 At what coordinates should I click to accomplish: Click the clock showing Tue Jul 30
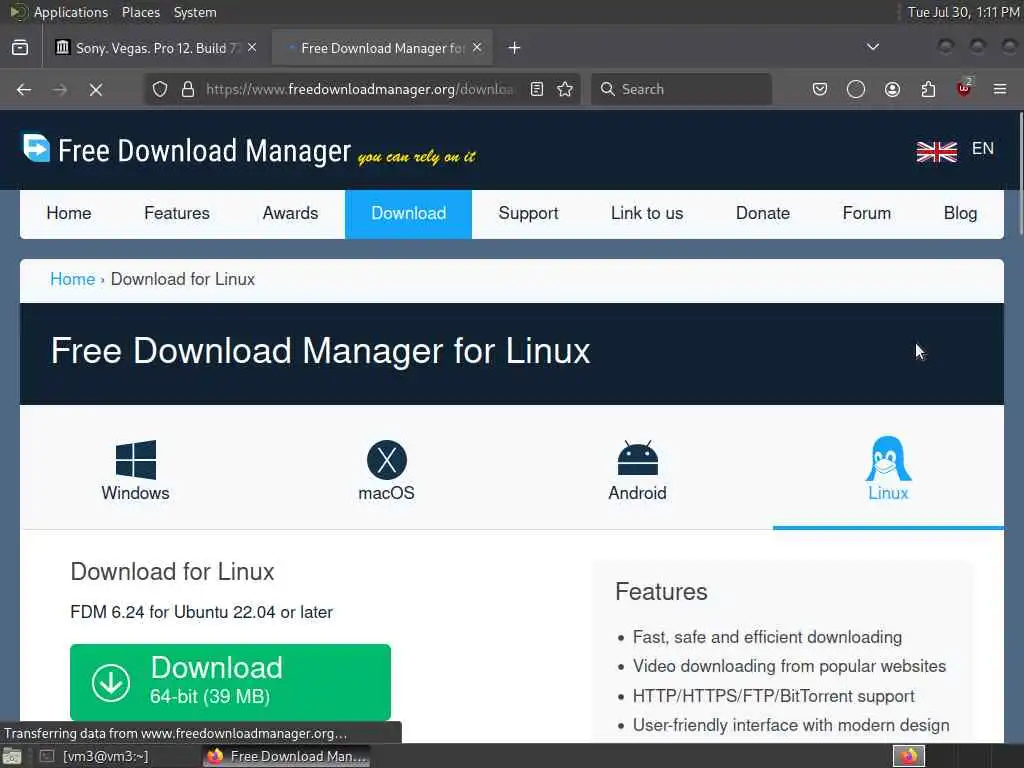coord(963,12)
